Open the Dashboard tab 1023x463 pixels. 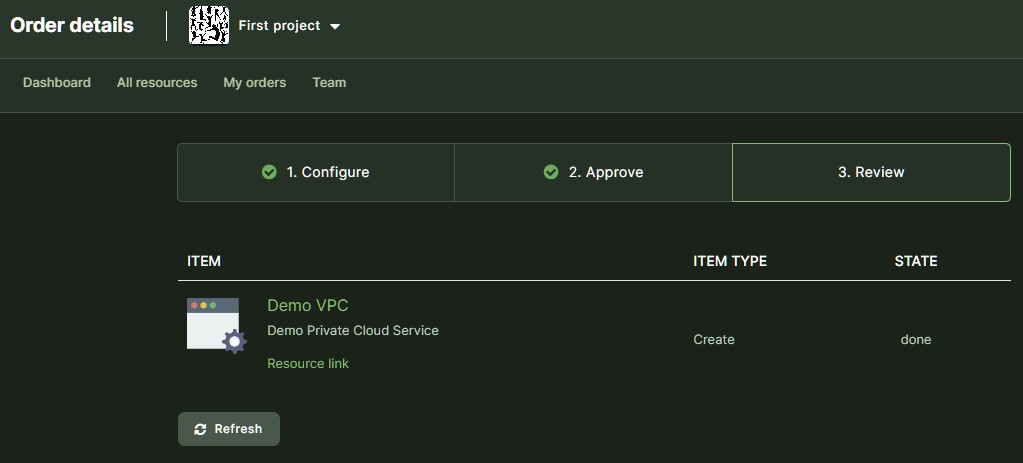pos(57,83)
